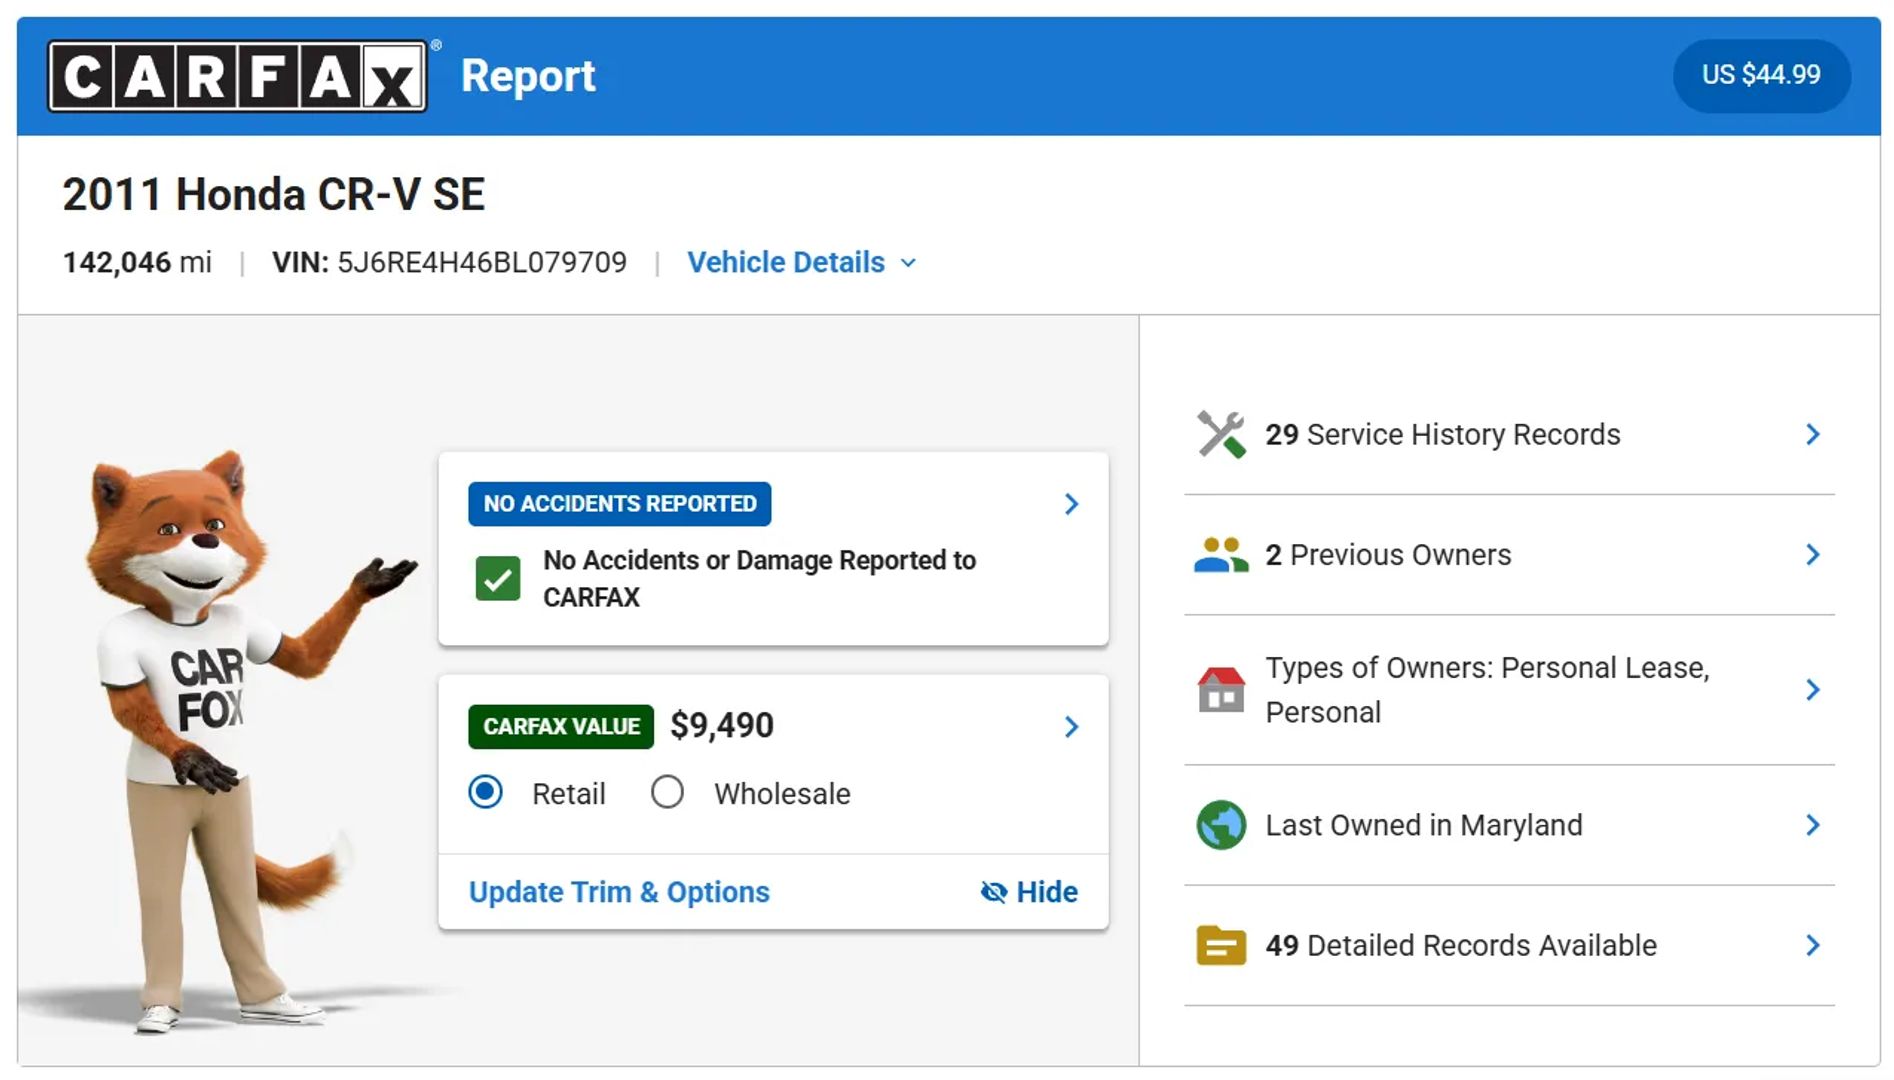This screenshot has width=1894, height=1080.
Task: Click the Report header text
Action: (528, 76)
